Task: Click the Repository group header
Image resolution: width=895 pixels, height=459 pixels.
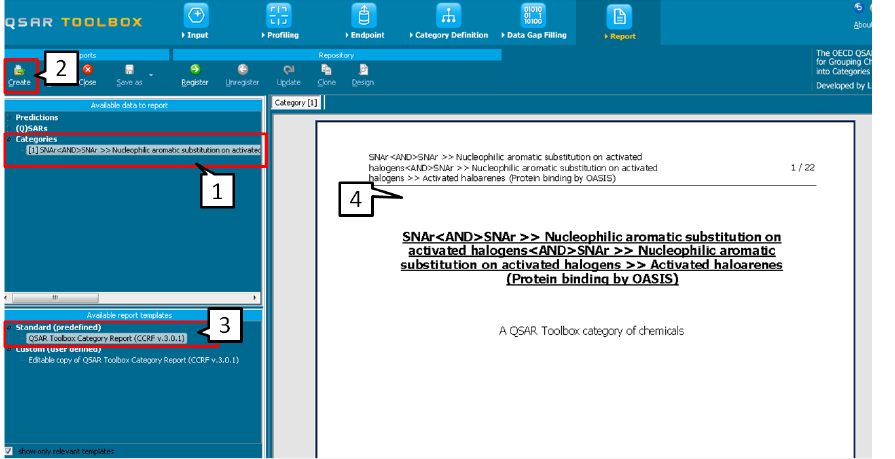Action: 336,55
